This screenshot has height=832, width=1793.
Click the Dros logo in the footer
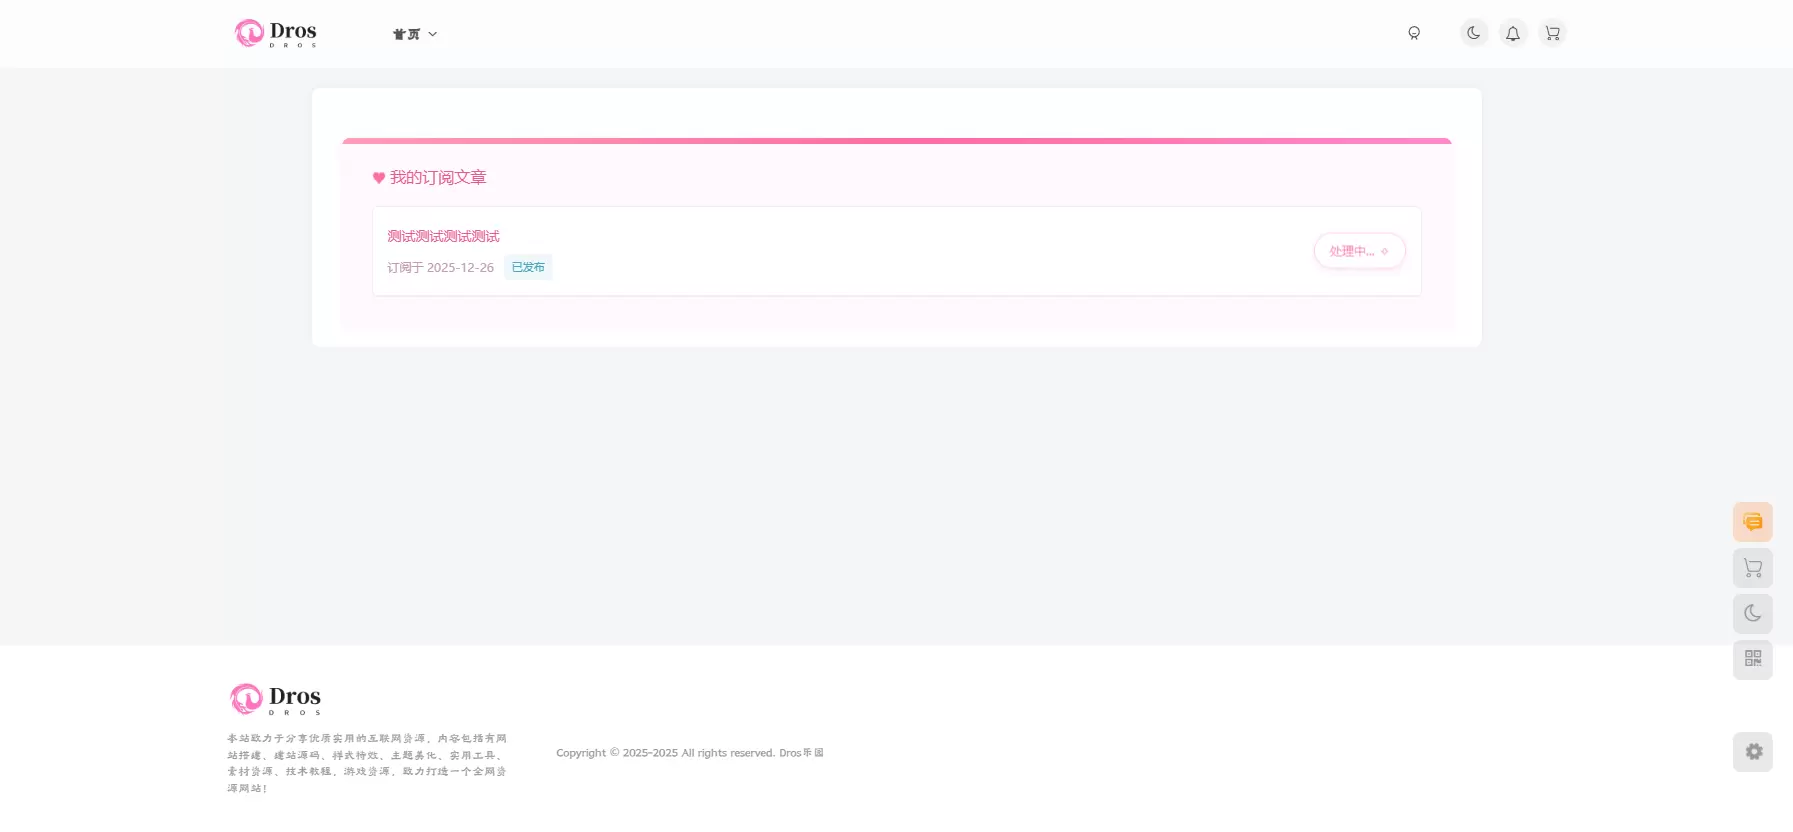[x=276, y=699]
